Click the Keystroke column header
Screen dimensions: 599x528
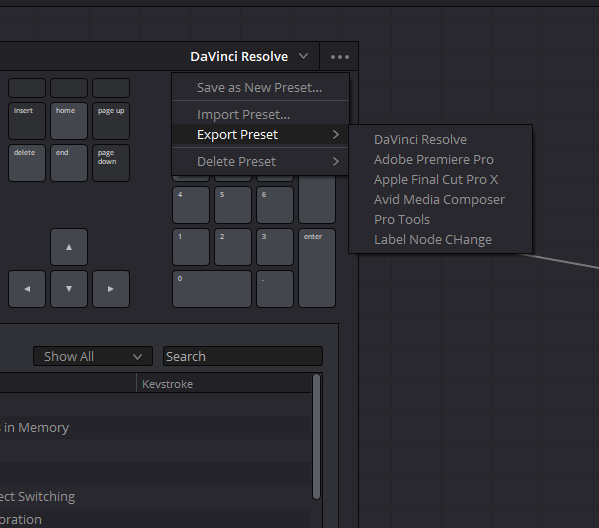(224, 384)
